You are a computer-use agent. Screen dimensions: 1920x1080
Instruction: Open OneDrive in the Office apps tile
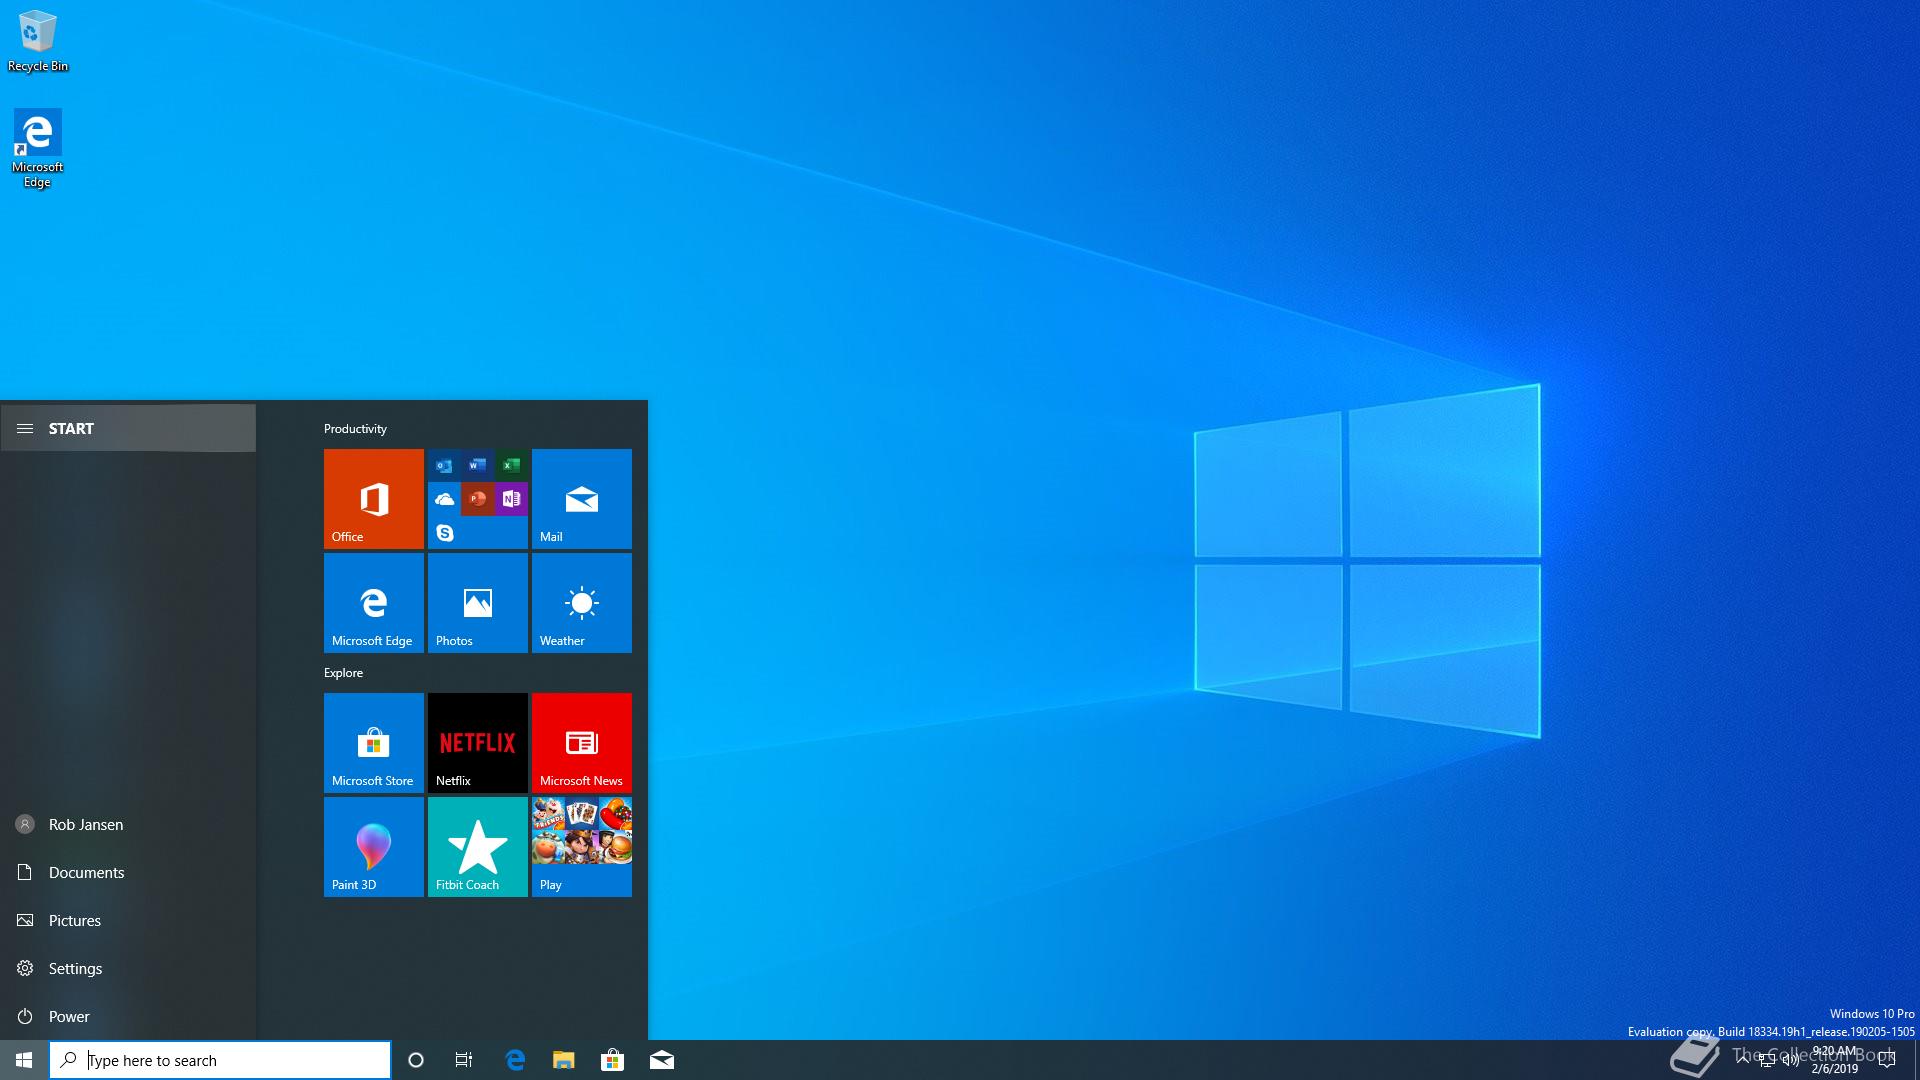[445, 498]
